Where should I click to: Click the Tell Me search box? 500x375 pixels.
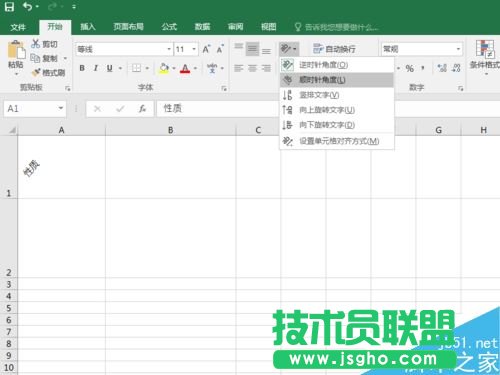(337, 27)
